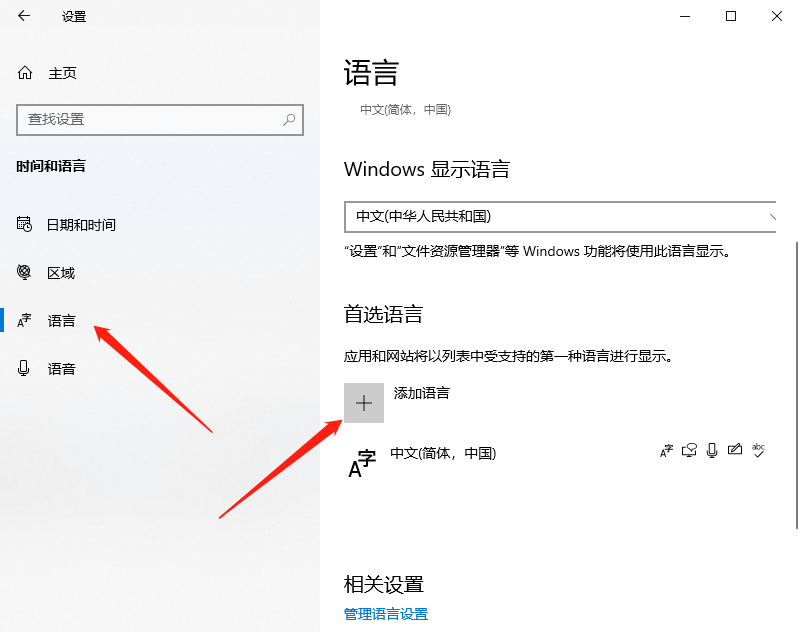Click the language A字 sidebar icon
Image resolution: width=800 pixels, height=632 pixels.
(x=24, y=320)
